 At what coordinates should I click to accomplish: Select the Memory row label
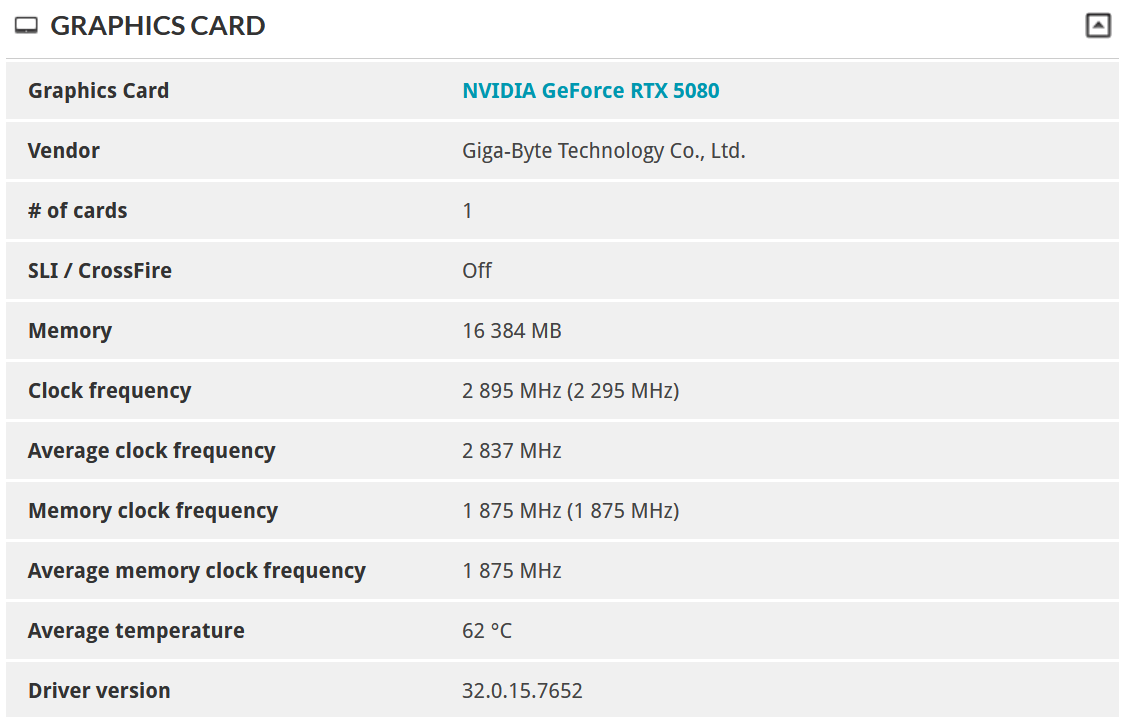point(70,331)
